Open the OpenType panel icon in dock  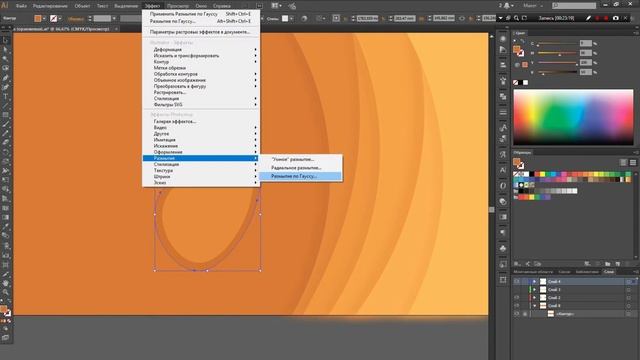[x=503, y=186]
